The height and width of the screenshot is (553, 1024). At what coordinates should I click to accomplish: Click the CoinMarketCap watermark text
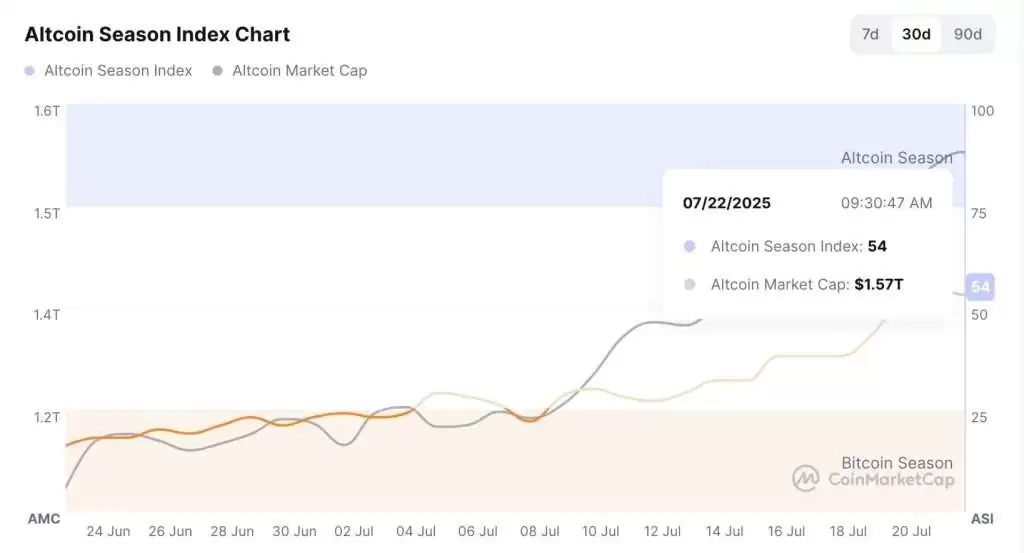pyautogui.click(x=891, y=479)
